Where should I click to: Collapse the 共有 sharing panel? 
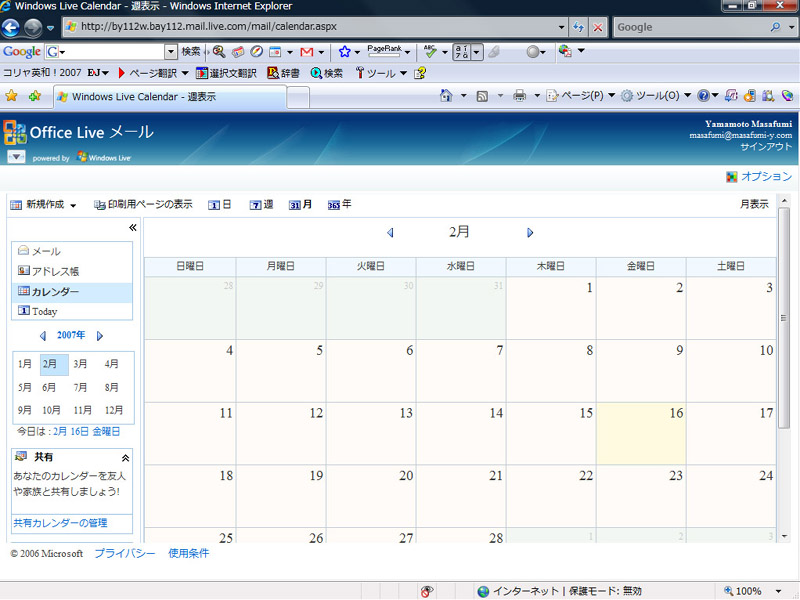point(126,458)
